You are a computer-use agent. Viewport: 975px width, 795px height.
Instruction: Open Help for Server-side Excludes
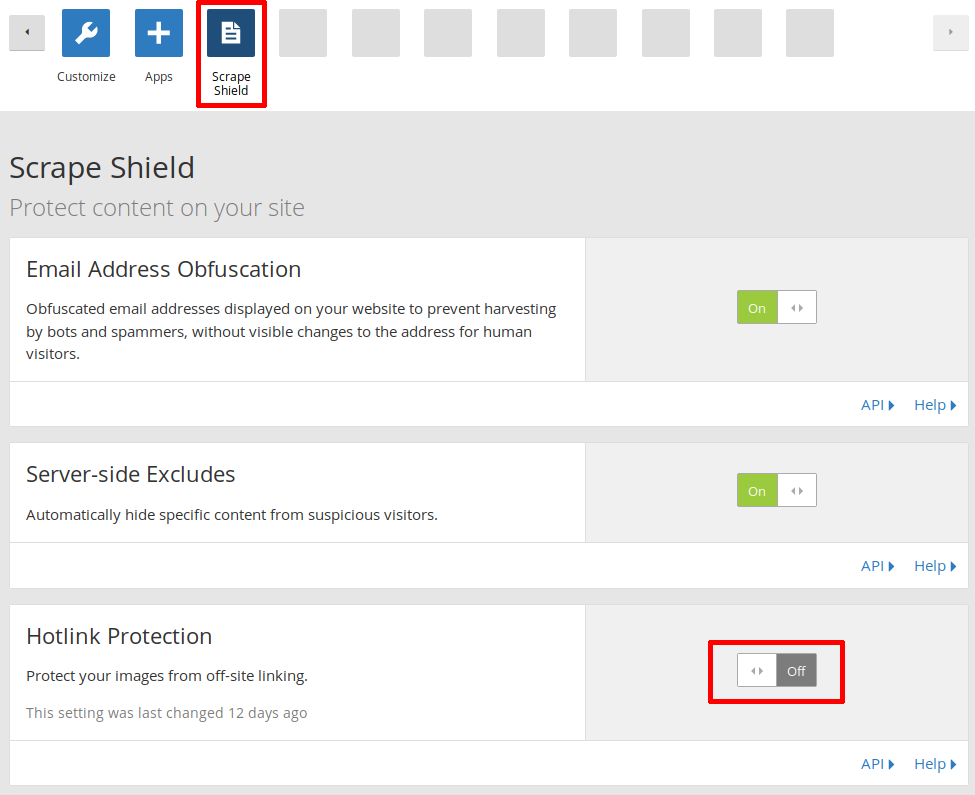click(x=935, y=566)
